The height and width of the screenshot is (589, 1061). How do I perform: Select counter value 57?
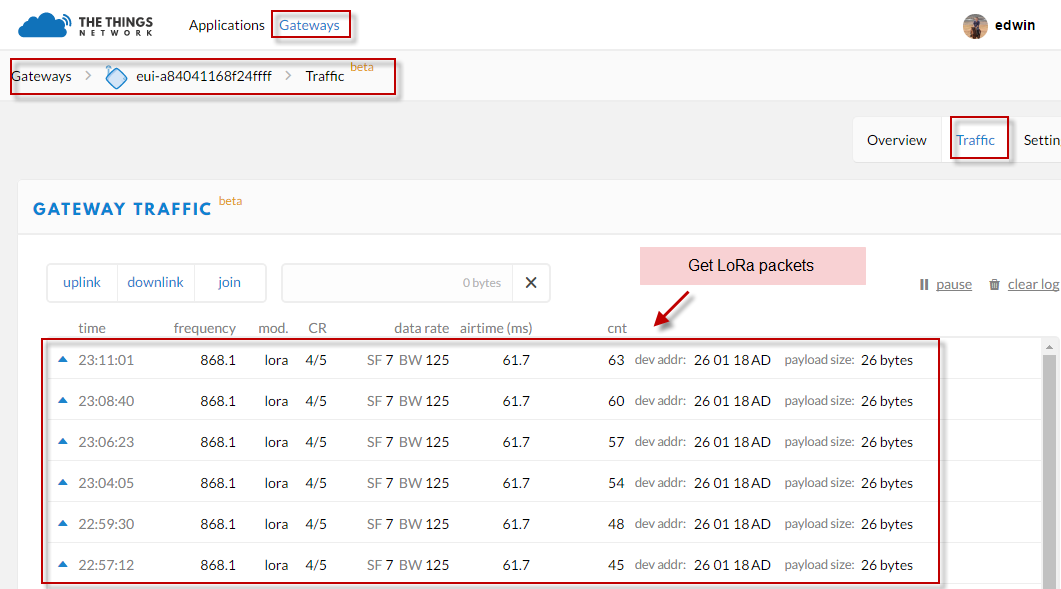[x=616, y=442]
